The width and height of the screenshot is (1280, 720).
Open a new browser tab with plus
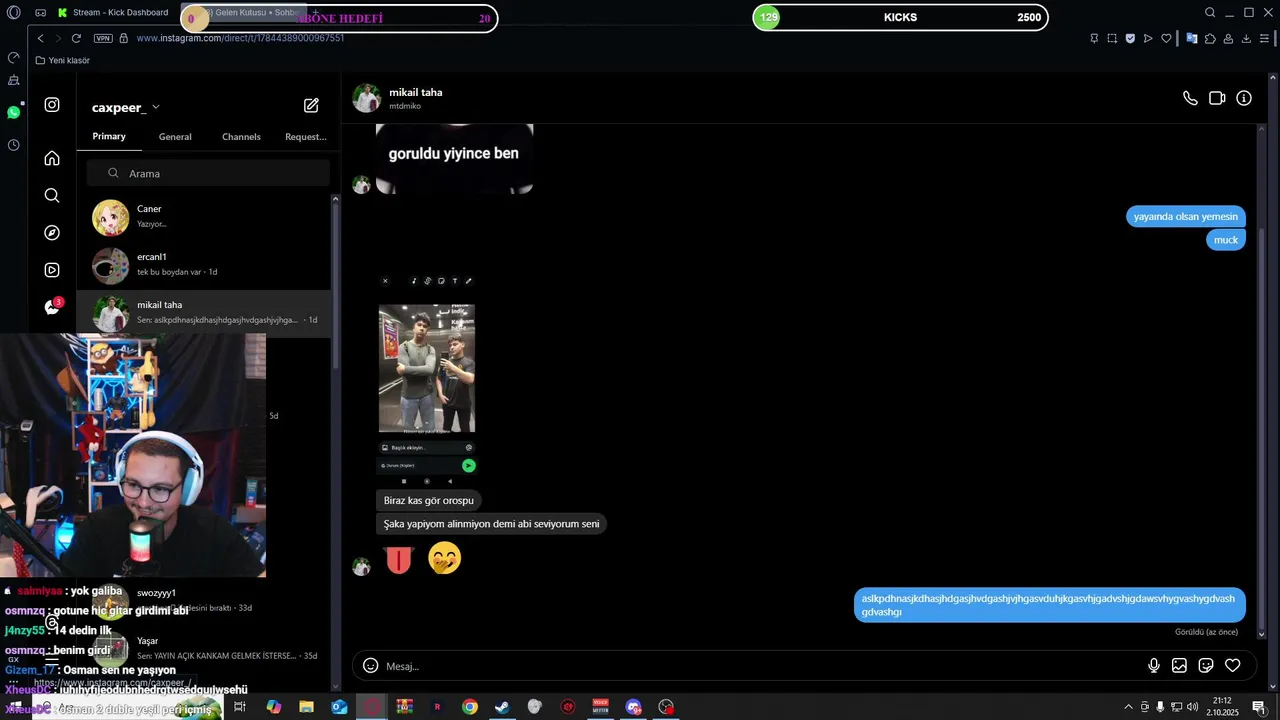pos(315,12)
